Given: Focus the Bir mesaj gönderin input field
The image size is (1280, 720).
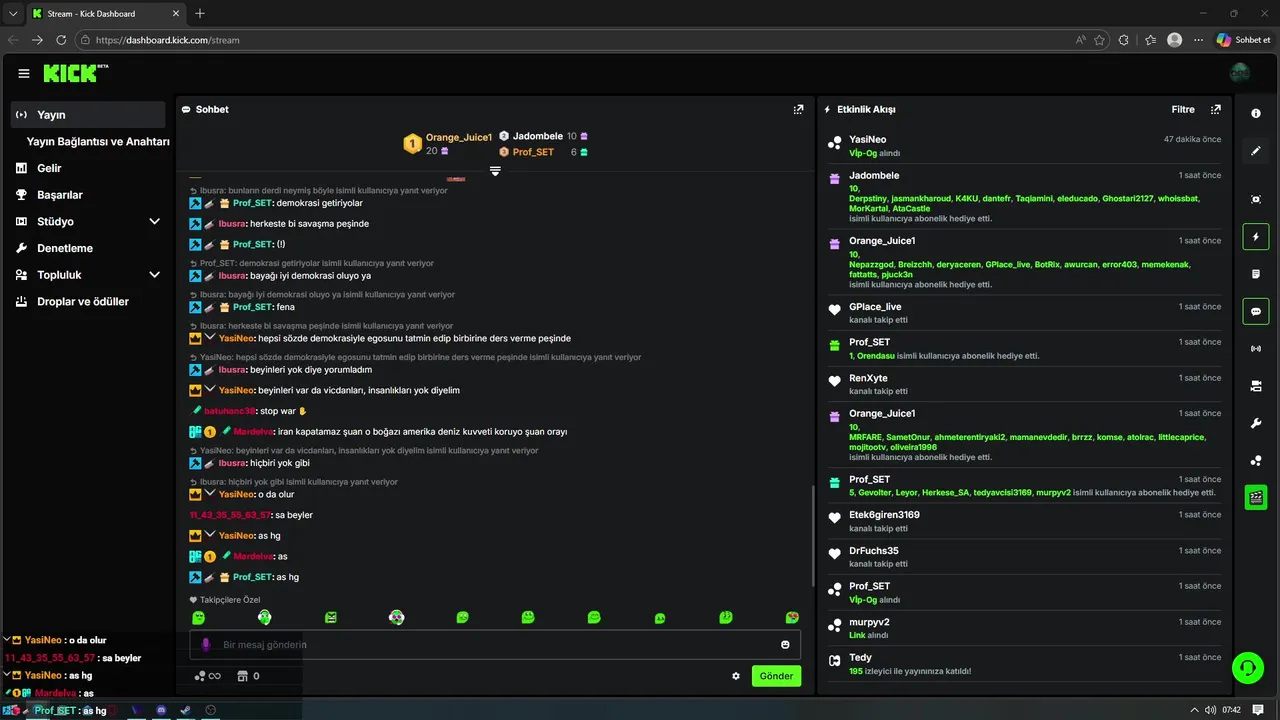Looking at the screenshot, I should tap(495, 645).
